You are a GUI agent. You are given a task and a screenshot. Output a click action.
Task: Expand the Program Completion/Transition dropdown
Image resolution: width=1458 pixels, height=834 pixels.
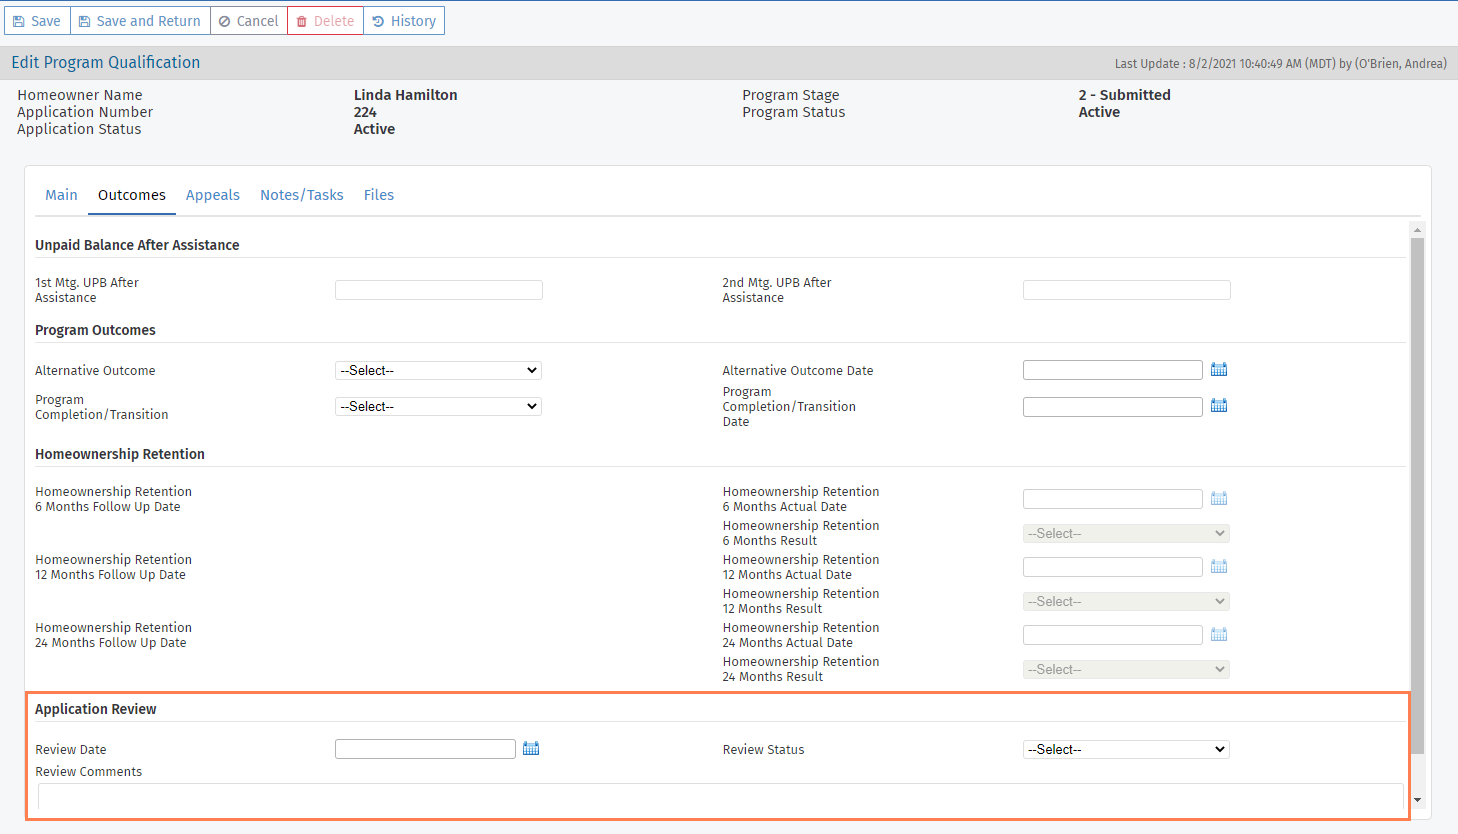tap(438, 407)
